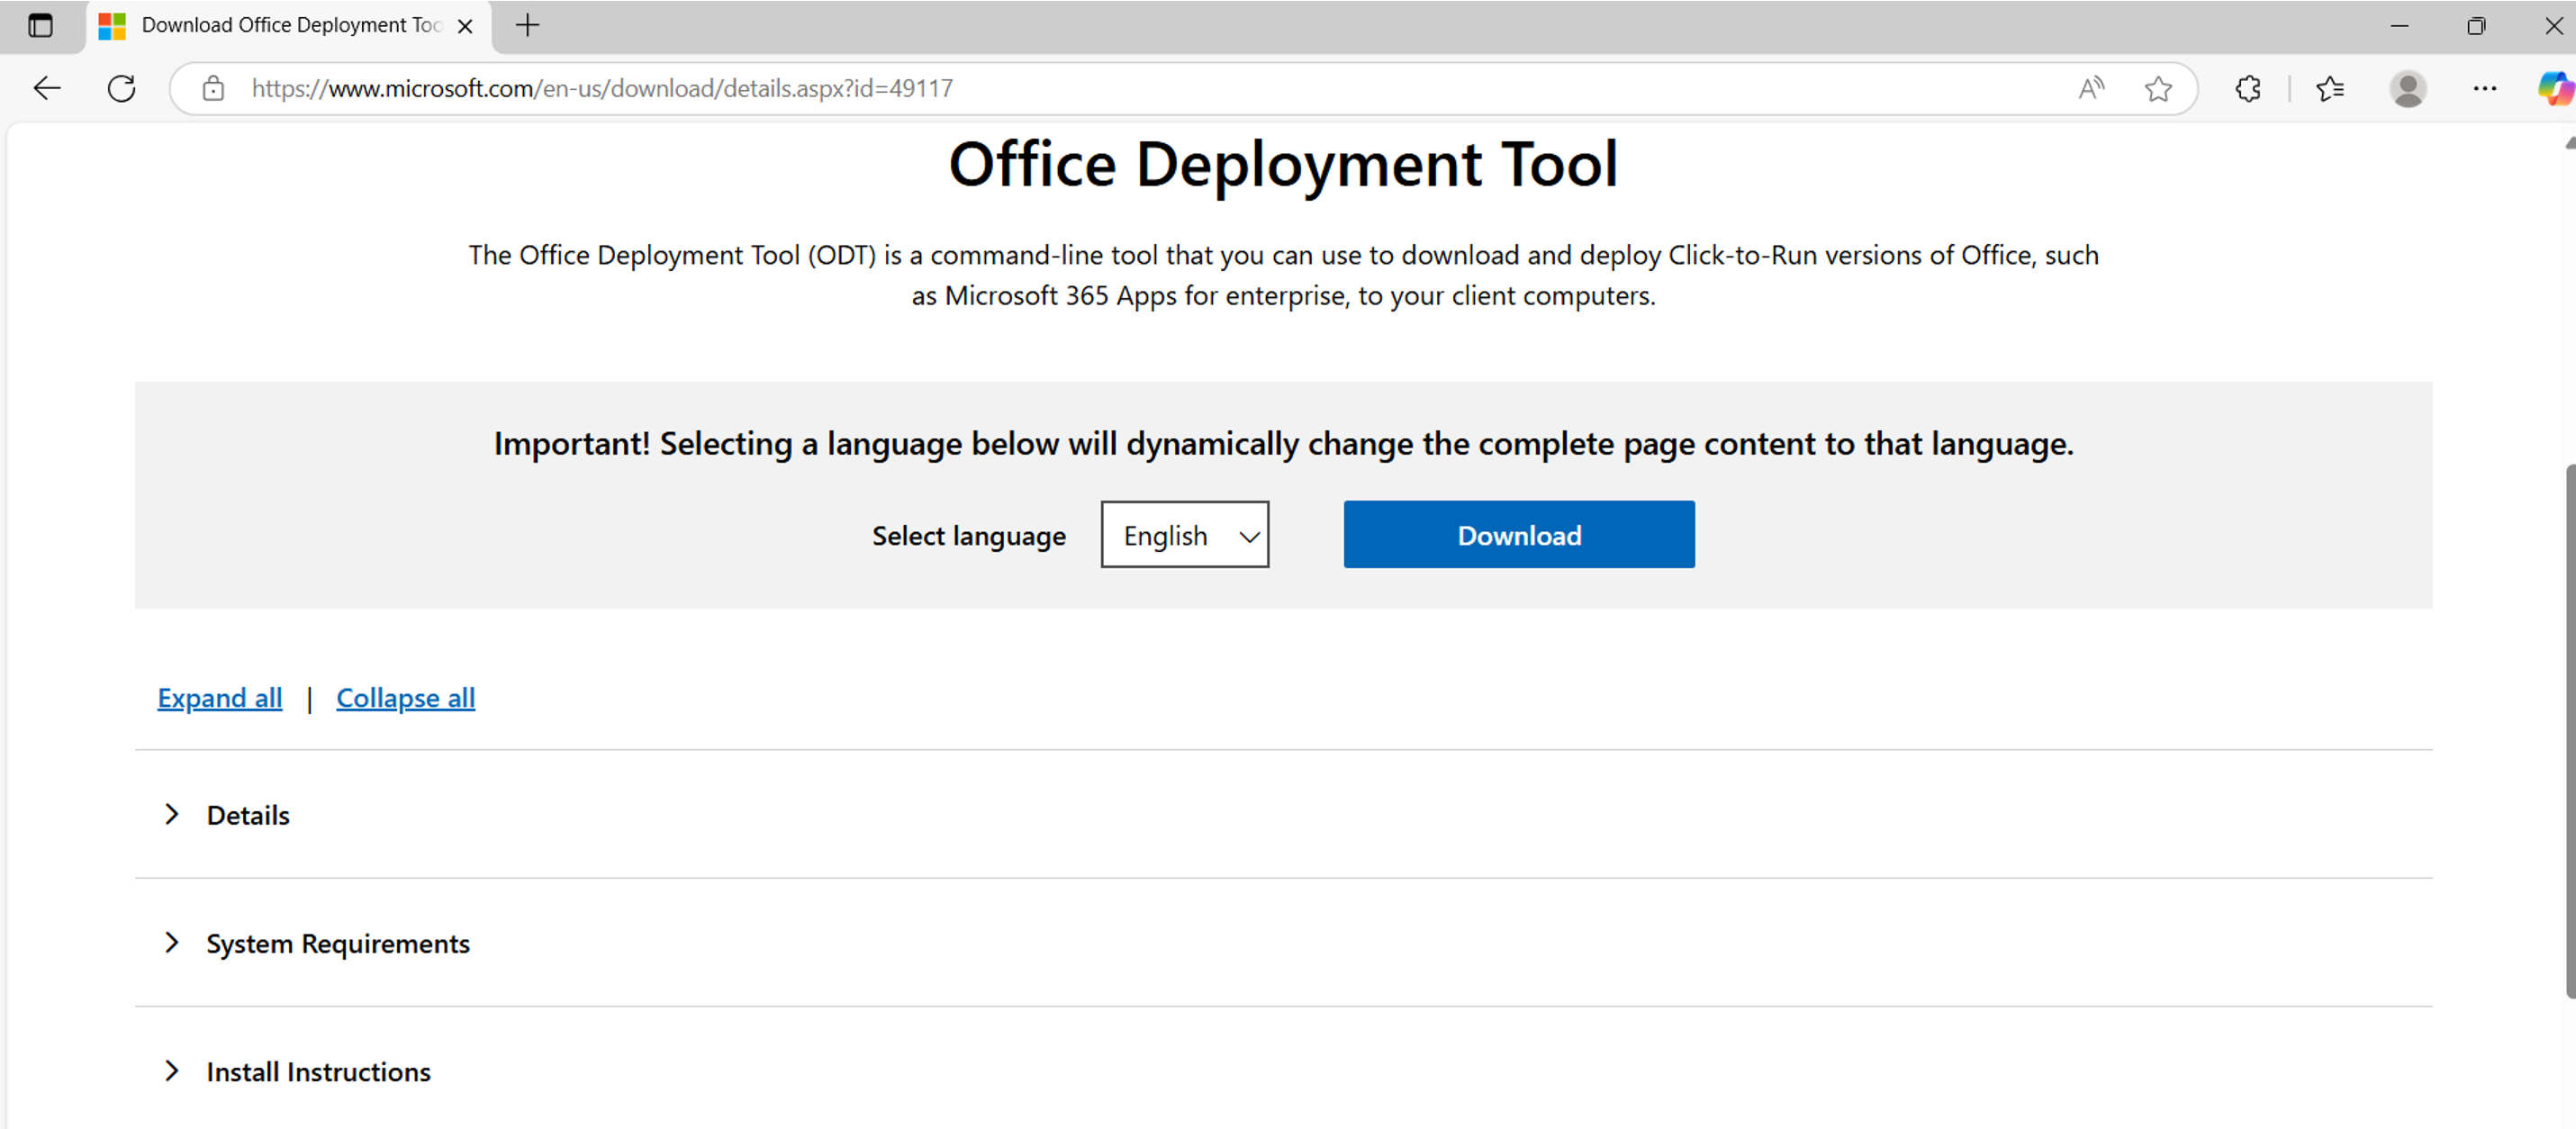Click the Expand all link
This screenshot has width=2576, height=1129.
click(x=220, y=698)
